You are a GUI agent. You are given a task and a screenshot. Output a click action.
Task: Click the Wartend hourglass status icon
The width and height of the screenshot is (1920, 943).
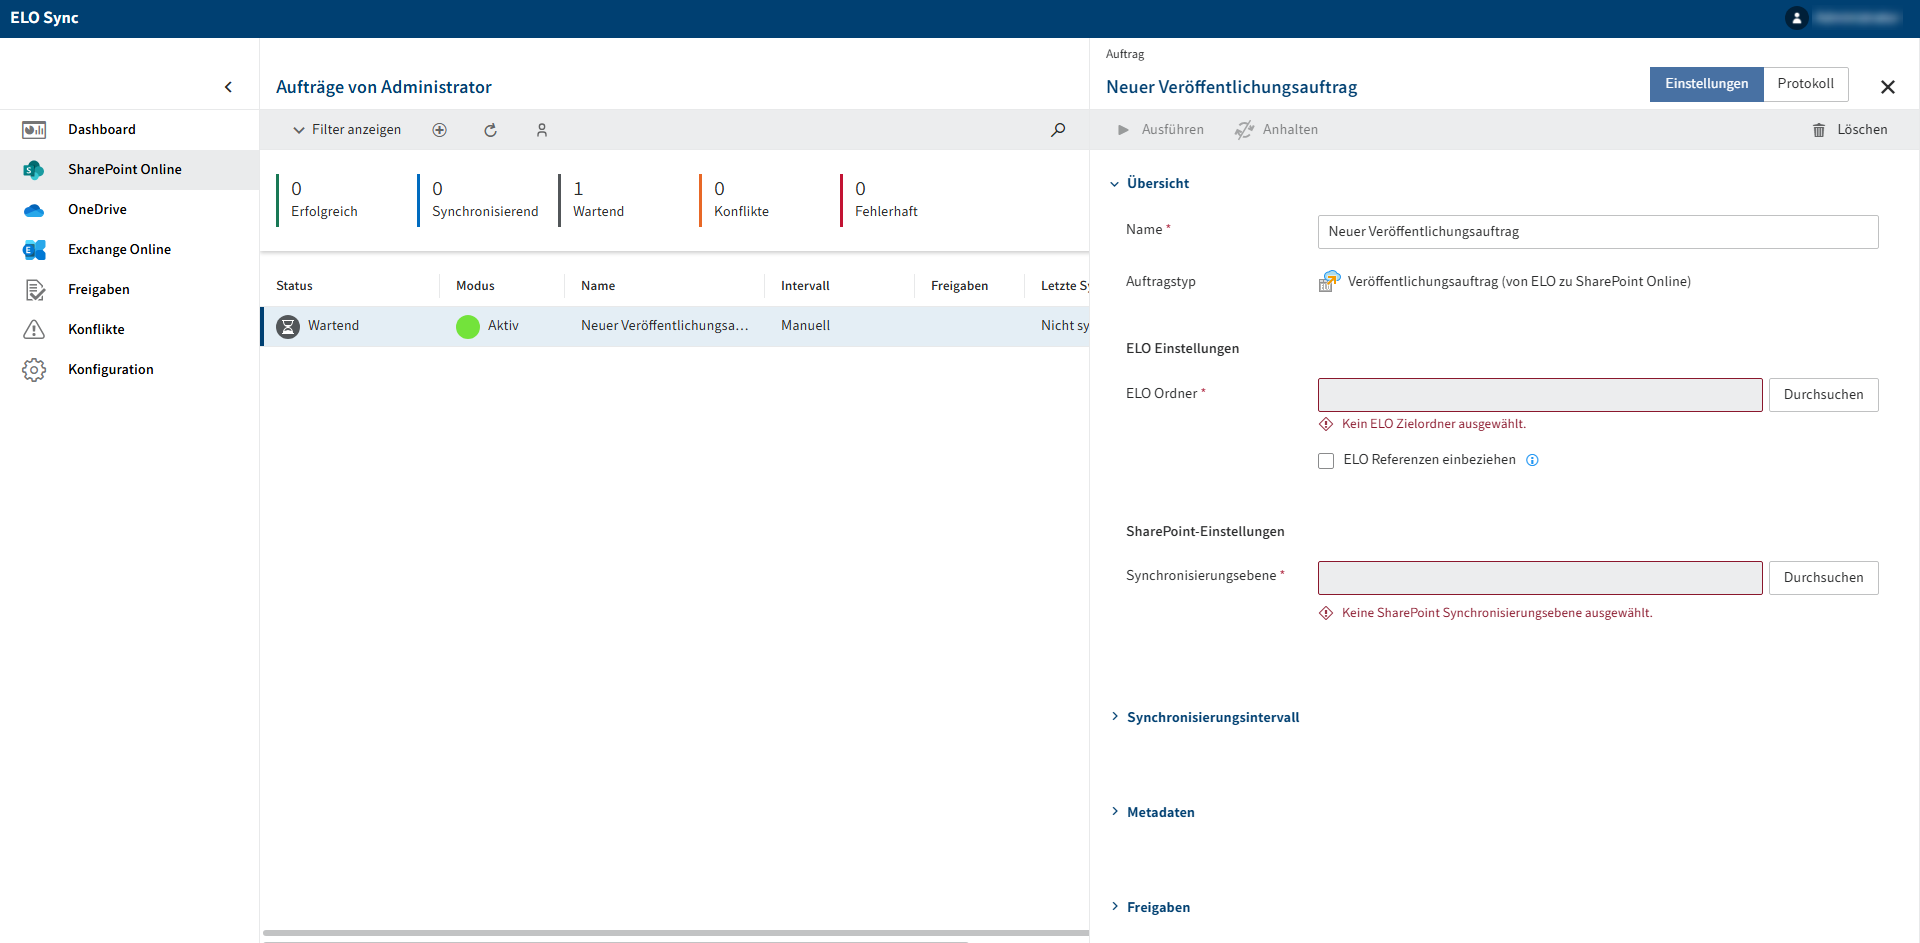pos(288,327)
